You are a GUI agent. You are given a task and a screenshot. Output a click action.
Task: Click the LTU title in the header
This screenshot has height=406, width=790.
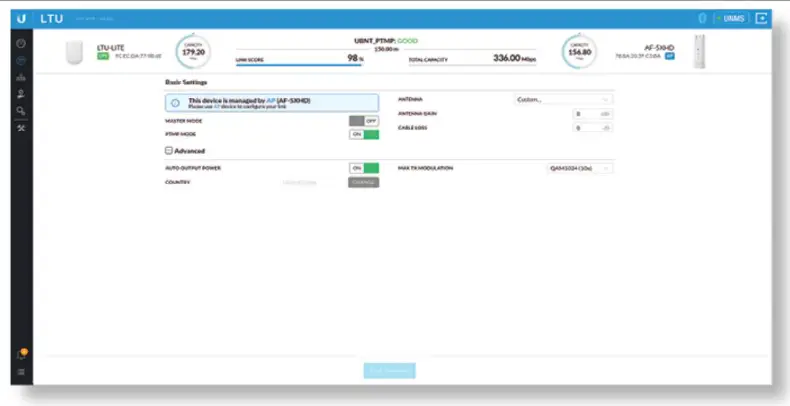pos(52,19)
